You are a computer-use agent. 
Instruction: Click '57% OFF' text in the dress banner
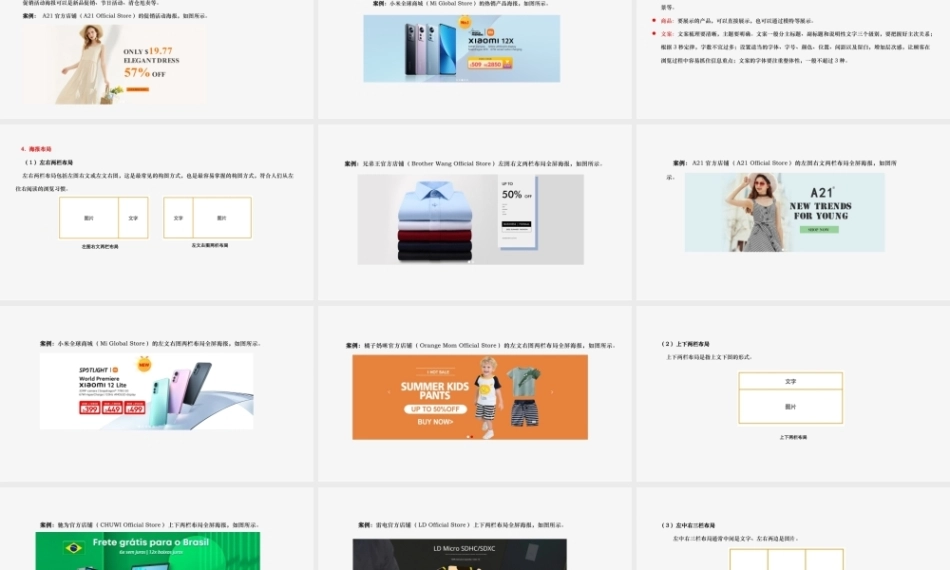point(144,73)
